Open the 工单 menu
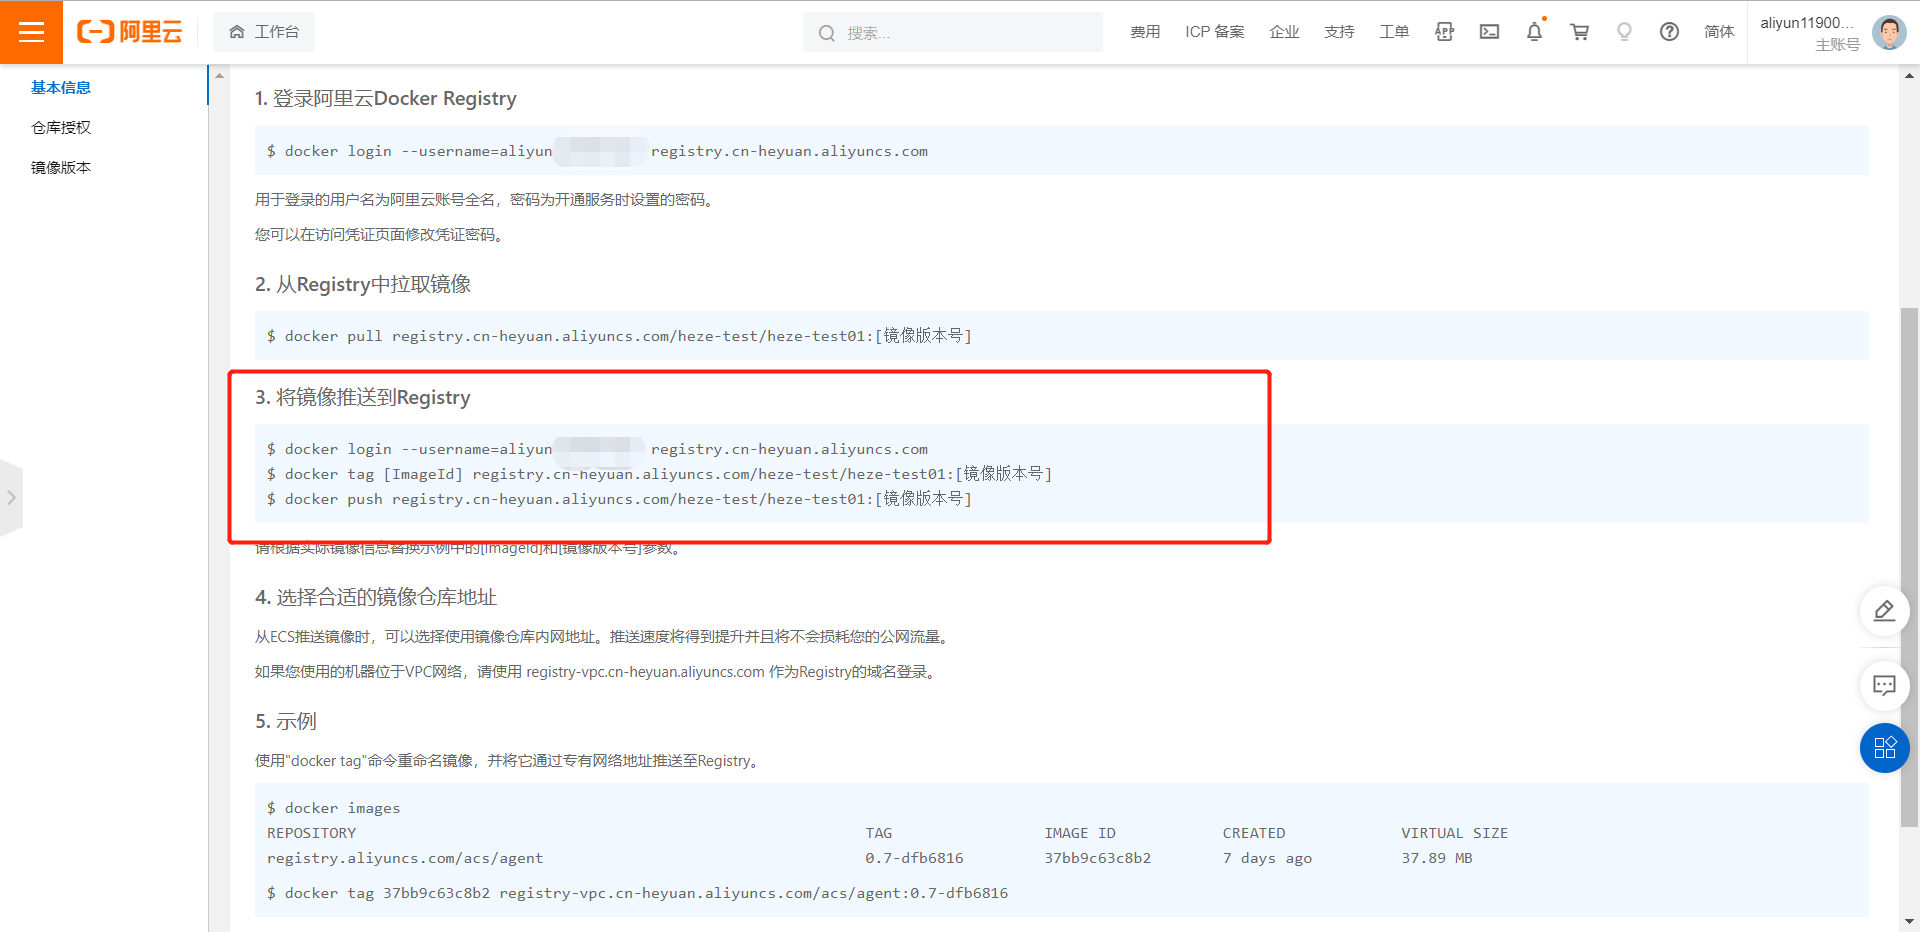Image resolution: width=1920 pixels, height=932 pixels. (1394, 32)
